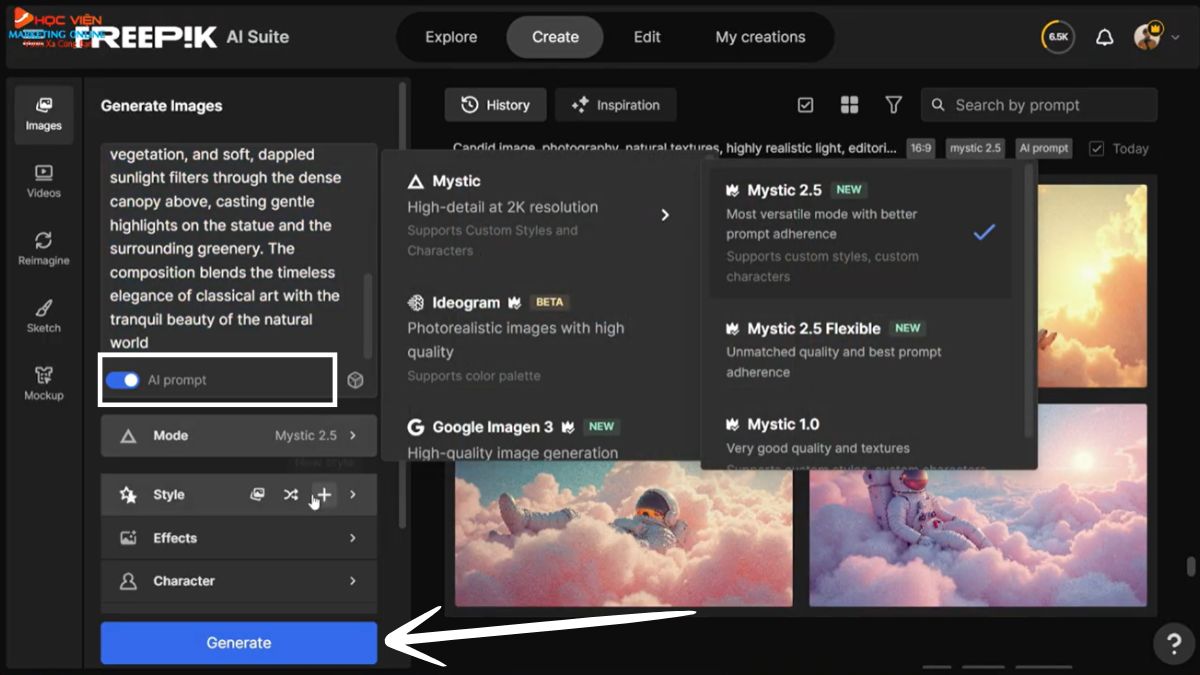Open the Reimagine tool in sidebar
The image size is (1200, 675).
pos(44,248)
